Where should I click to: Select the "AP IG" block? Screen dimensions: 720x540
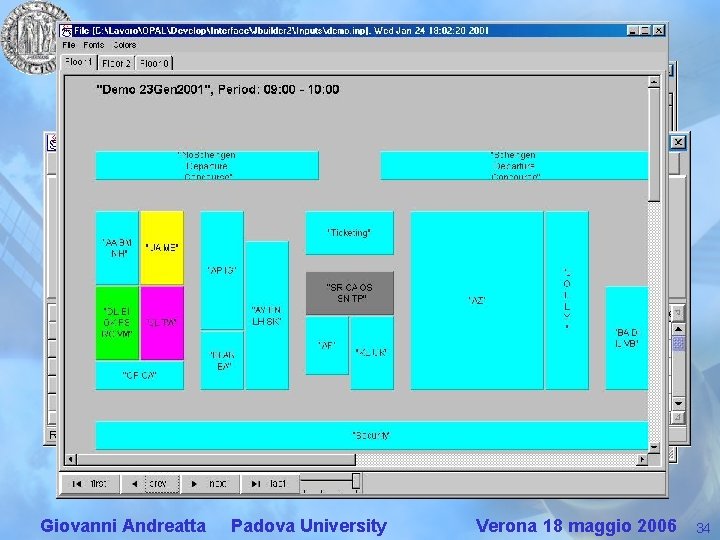(x=222, y=270)
